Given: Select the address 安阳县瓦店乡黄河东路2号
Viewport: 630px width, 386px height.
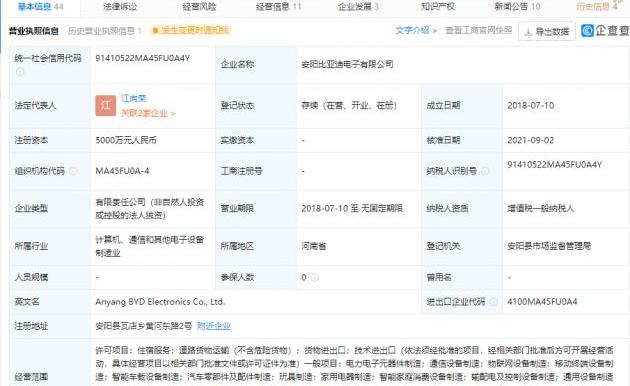Looking at the screenshot, I should [x=144, y=326].
